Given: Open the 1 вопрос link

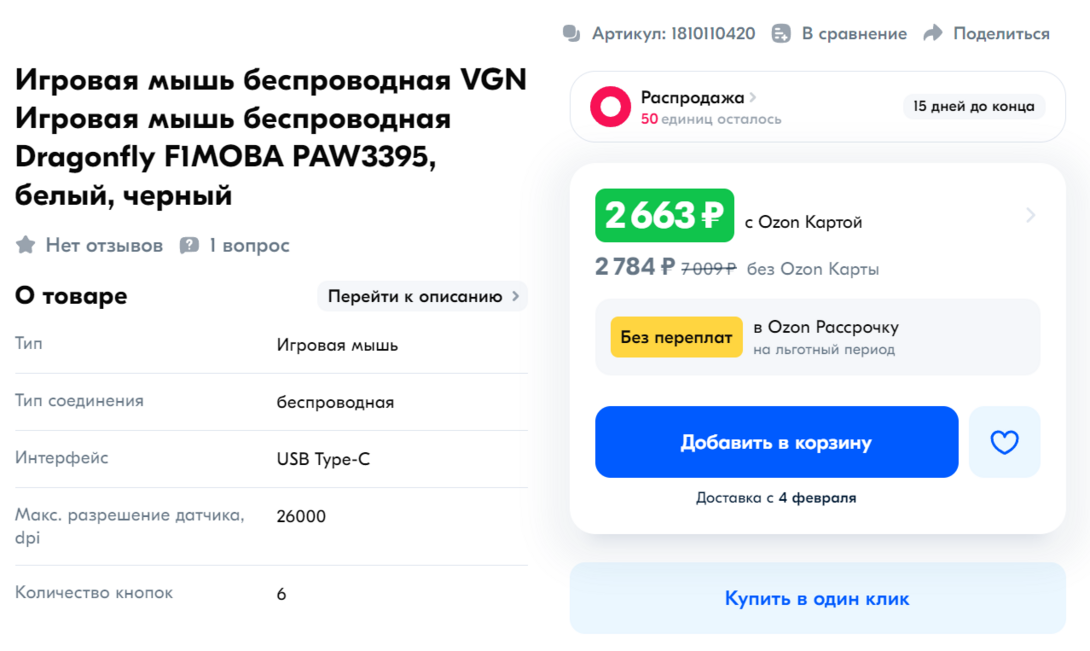Looking at the screenshot, I should pos(249,245).
